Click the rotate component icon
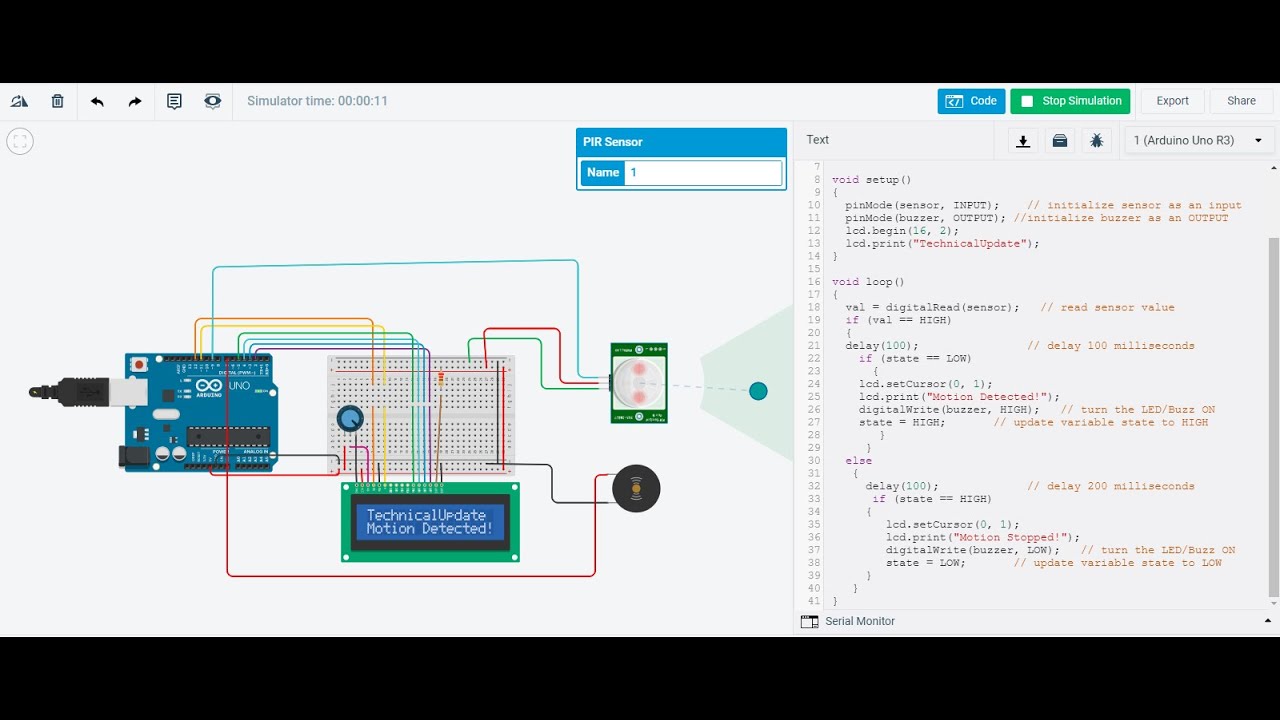 pos(19,101)
